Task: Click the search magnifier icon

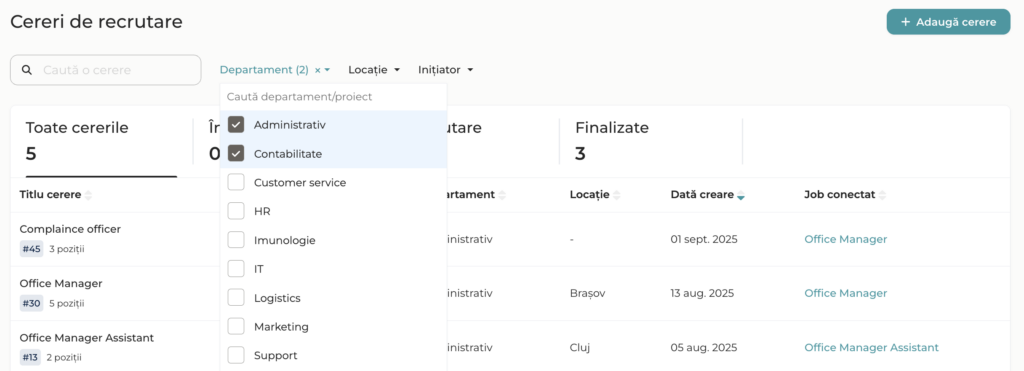Action: point(27,70)
